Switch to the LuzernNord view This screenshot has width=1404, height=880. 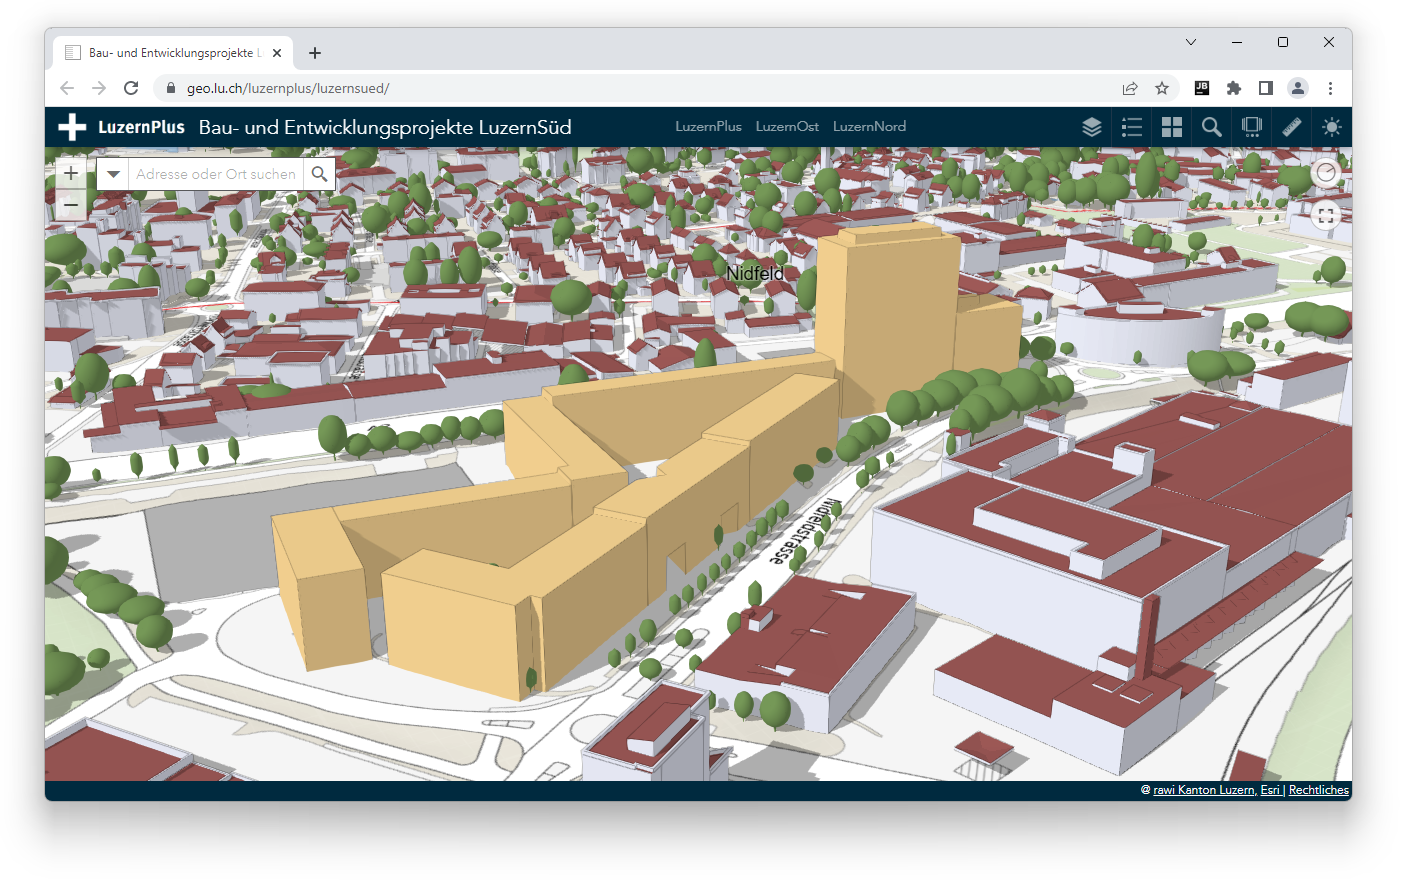tap(869, 127)
